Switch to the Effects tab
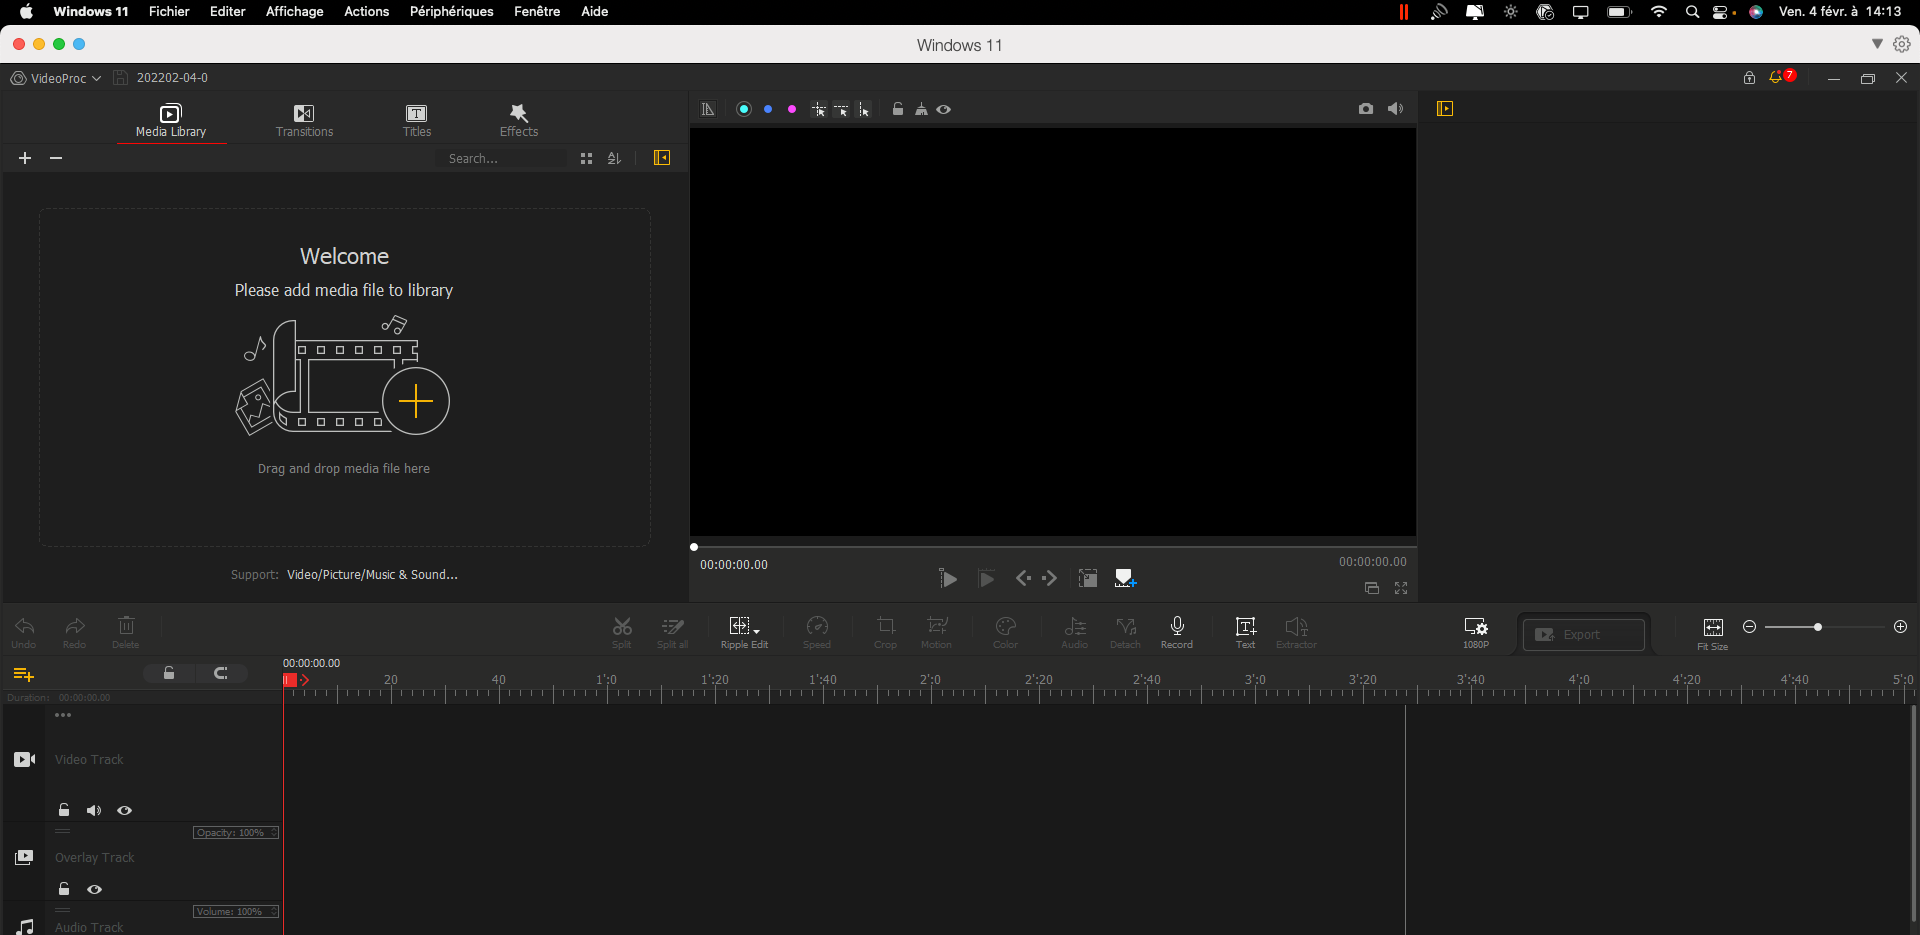The width and height of the screenshot is (1920, 935). click(x=518, y=121)
